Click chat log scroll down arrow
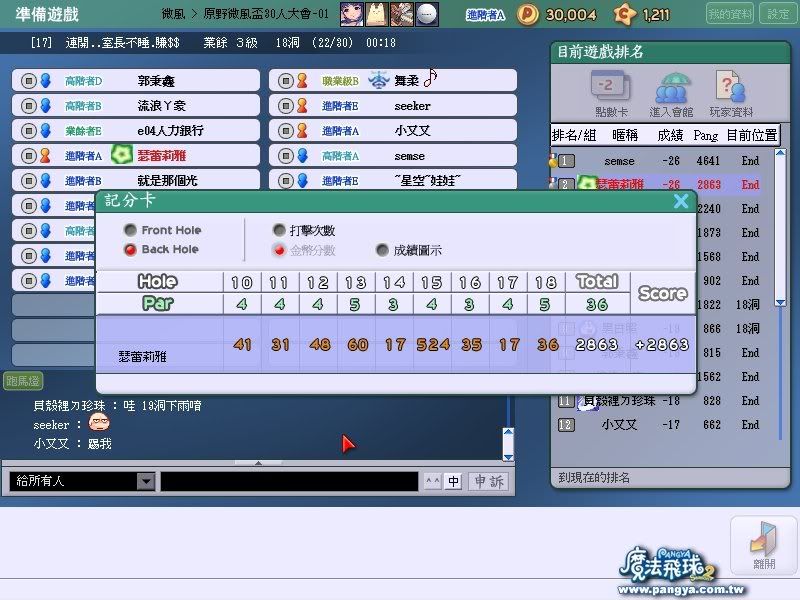Viewport: 800px width, 600px height. [x=508, y=457]
